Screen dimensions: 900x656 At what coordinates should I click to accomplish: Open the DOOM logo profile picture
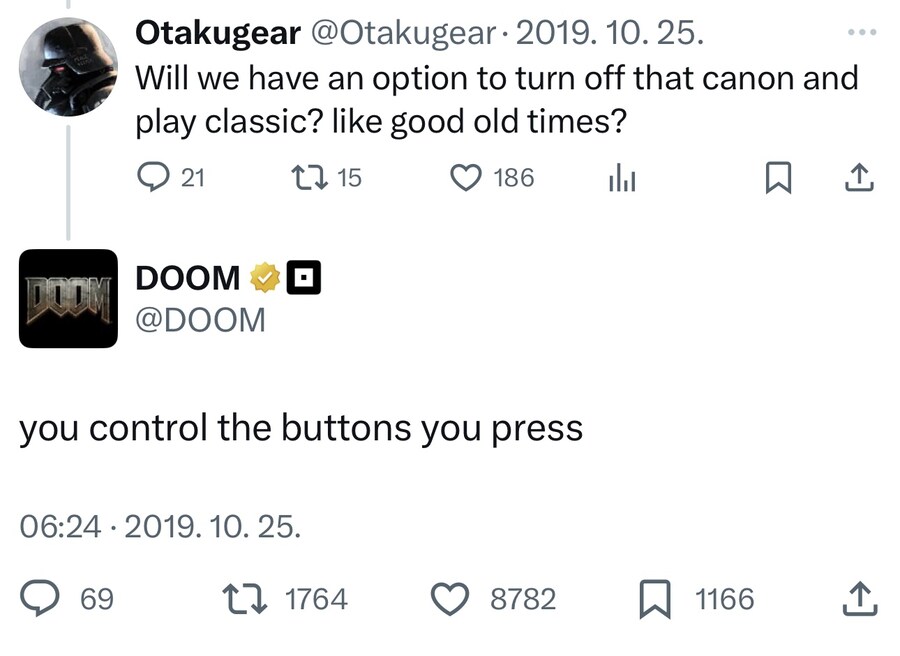coord(68,298)
